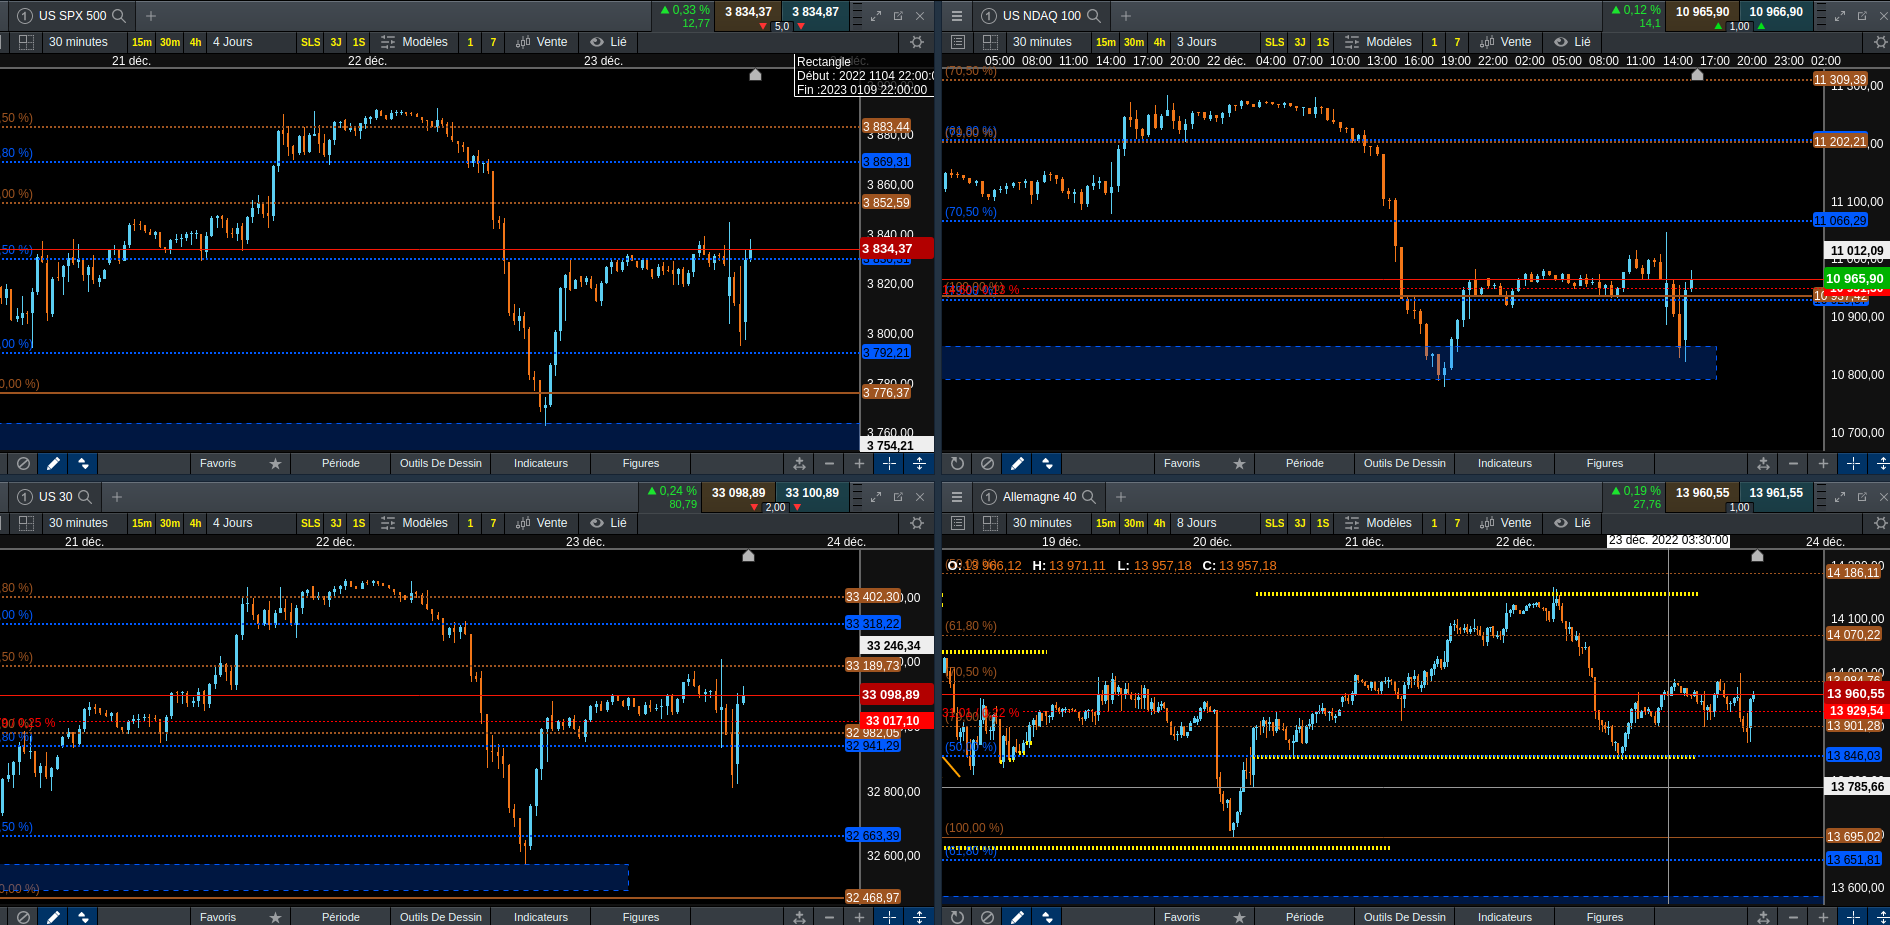
Task: Click 30m shortcut in US 30 toolbar
Action: click(170, 523)
